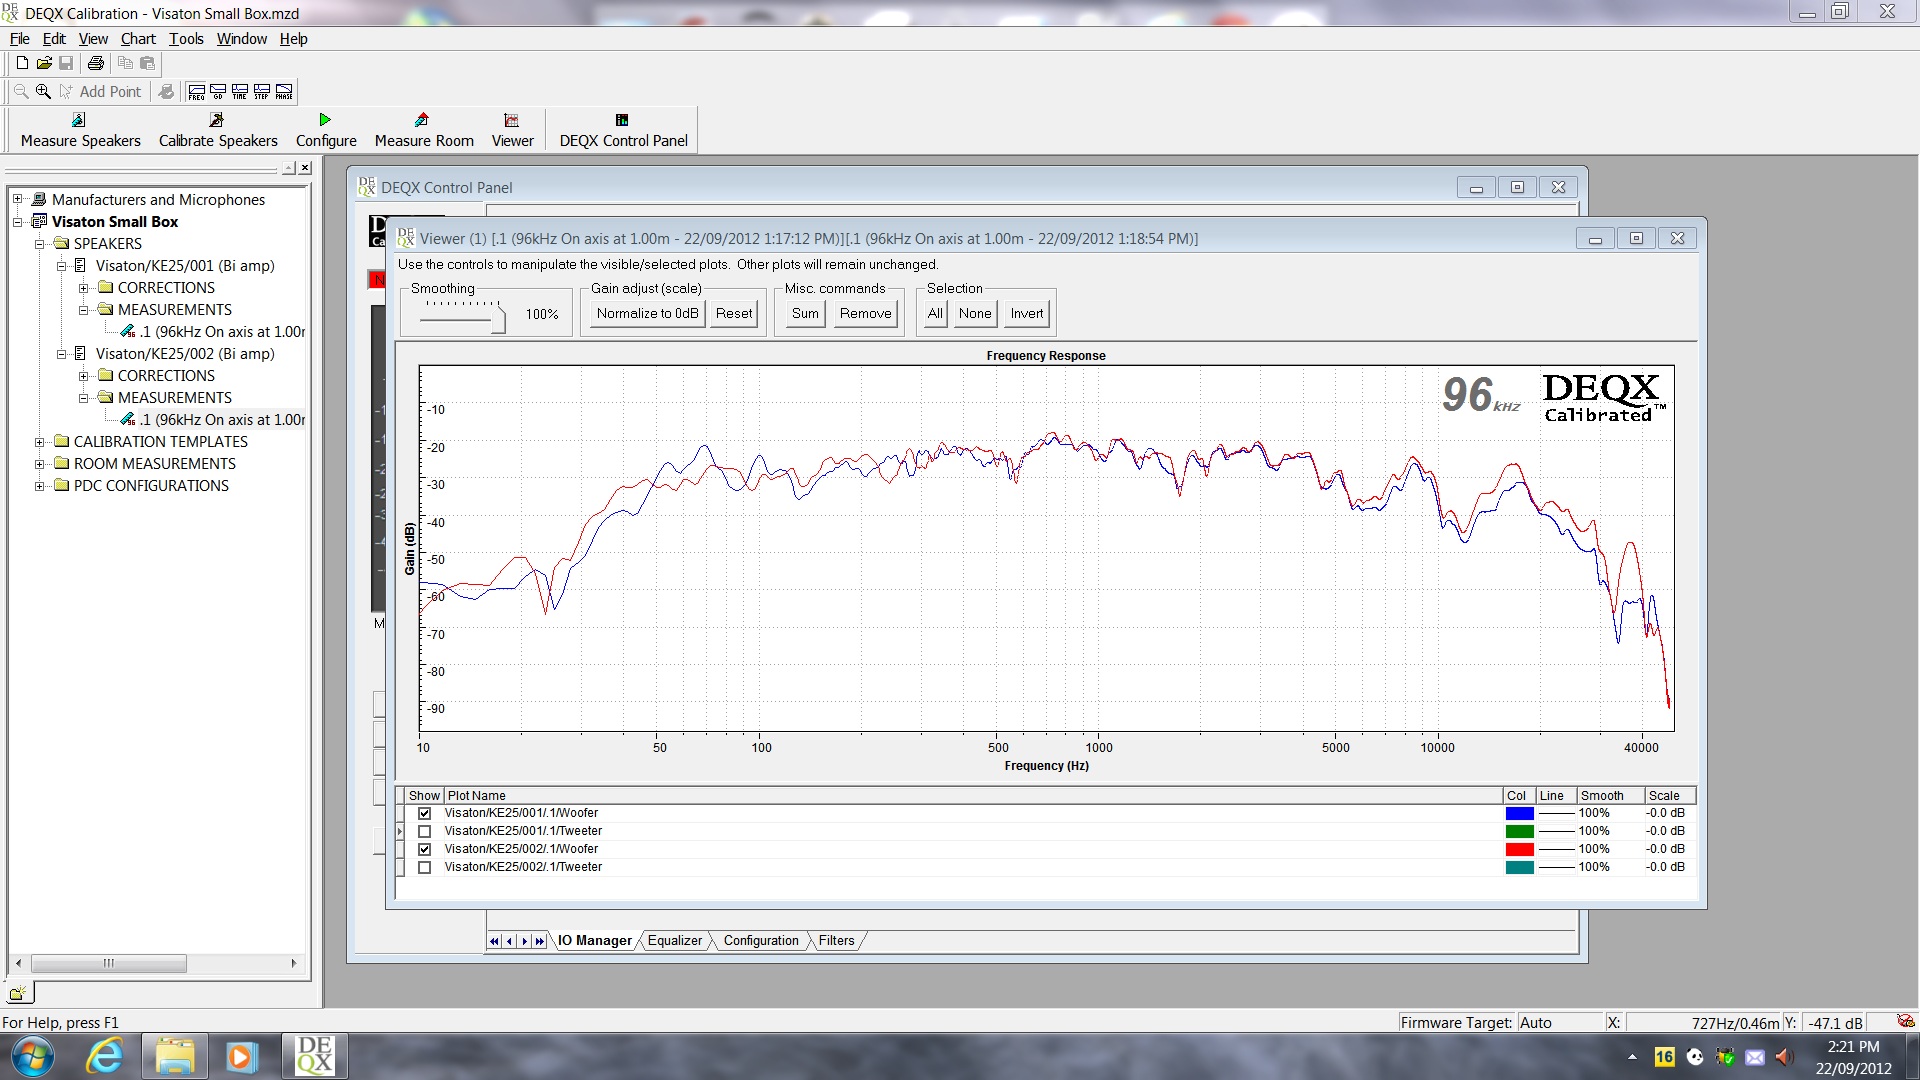Expand CORRECTIONS under KE25/001
Viewport: 1920px width, 1080px height.
[83, 287]
